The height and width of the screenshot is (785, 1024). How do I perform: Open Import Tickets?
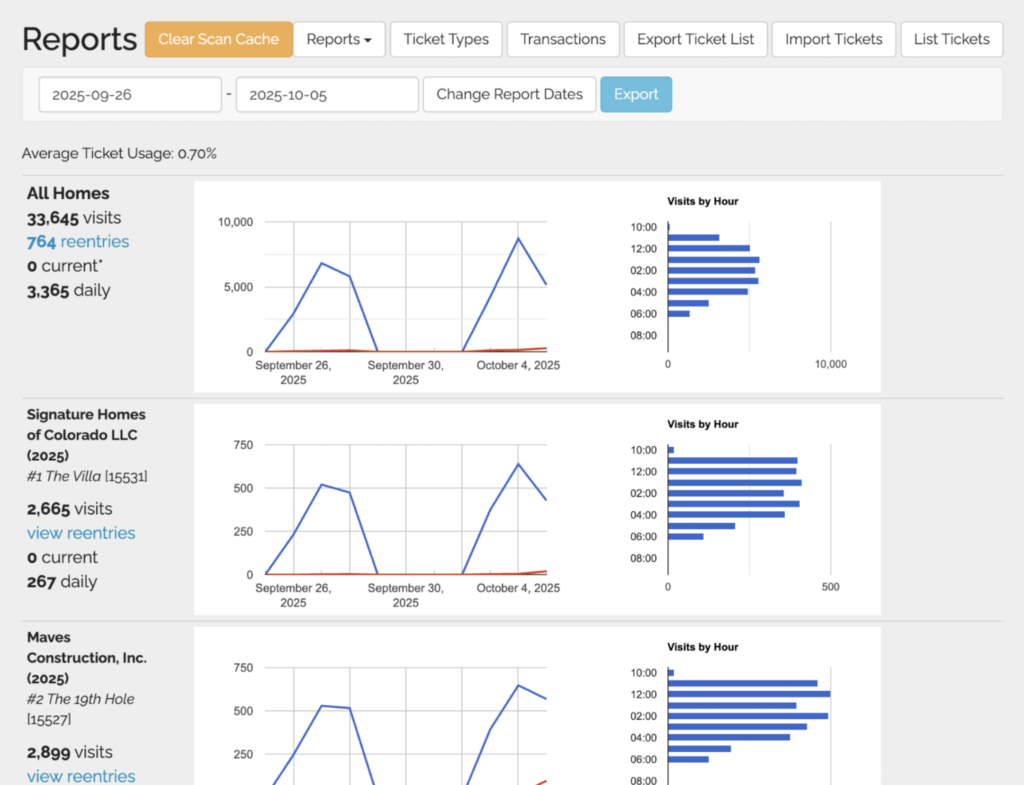pos(833,40)
